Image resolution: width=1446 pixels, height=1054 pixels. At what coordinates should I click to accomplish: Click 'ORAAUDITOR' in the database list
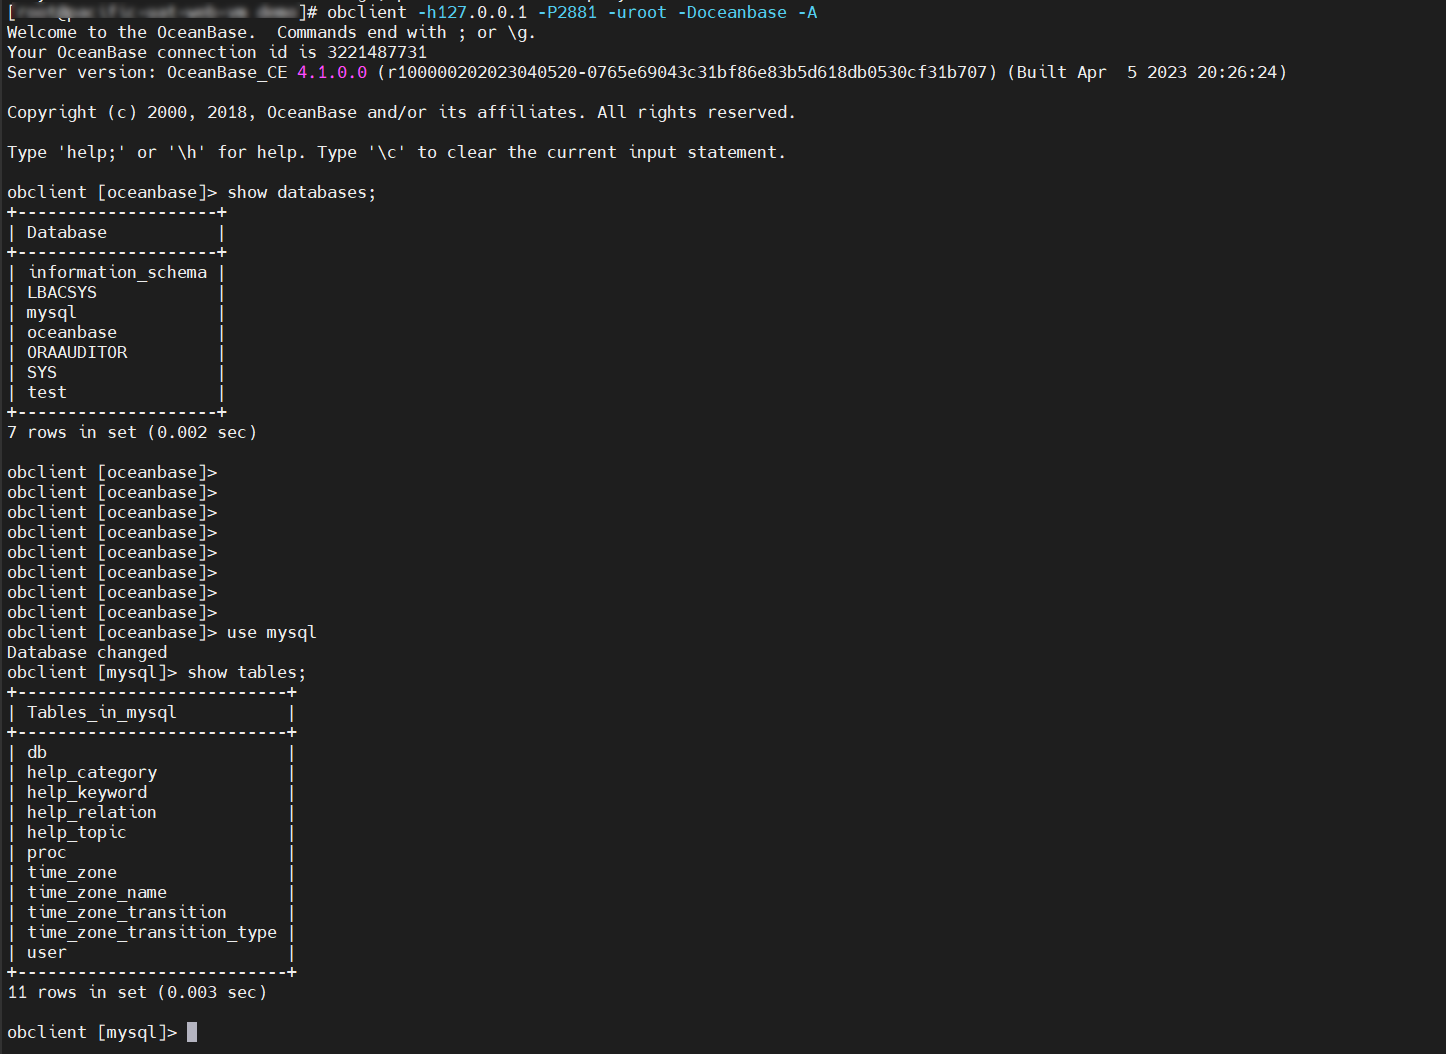(77, 352)
